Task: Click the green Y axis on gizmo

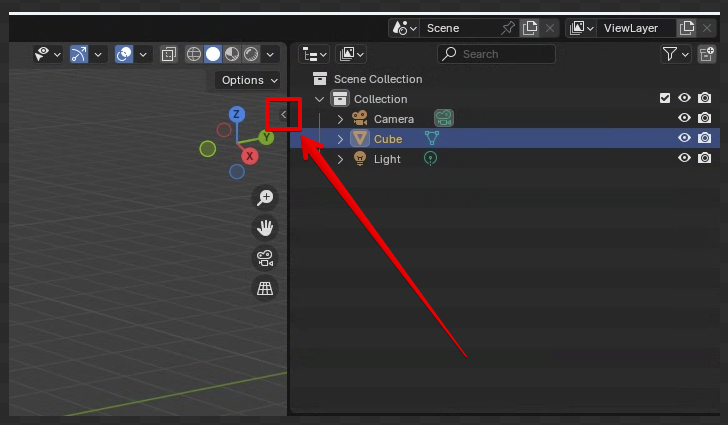Action: (266, 137)
